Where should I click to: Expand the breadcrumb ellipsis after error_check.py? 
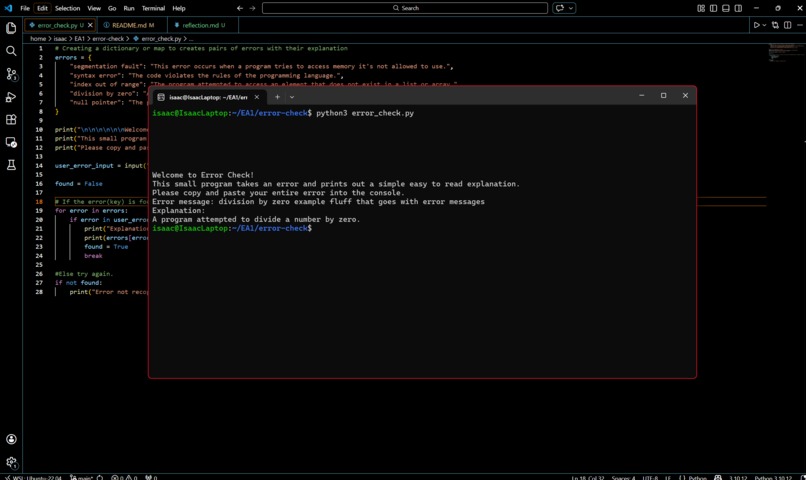[x=191, y=39]
